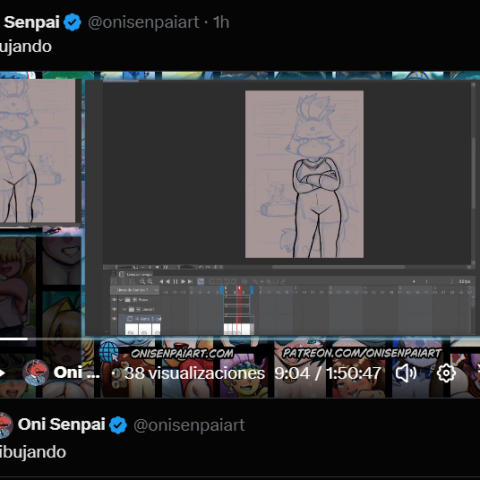Viewport: 480px width, 480px height.
Task: Open the Línea de tiempo panel tab
Action: pos(136,274)
